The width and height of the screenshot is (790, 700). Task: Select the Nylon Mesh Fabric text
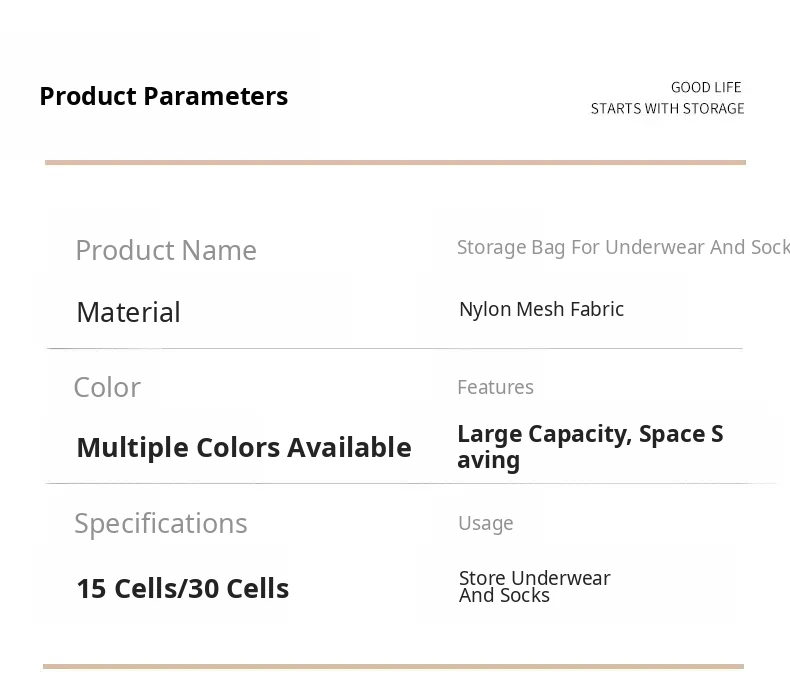coord(541,309)
